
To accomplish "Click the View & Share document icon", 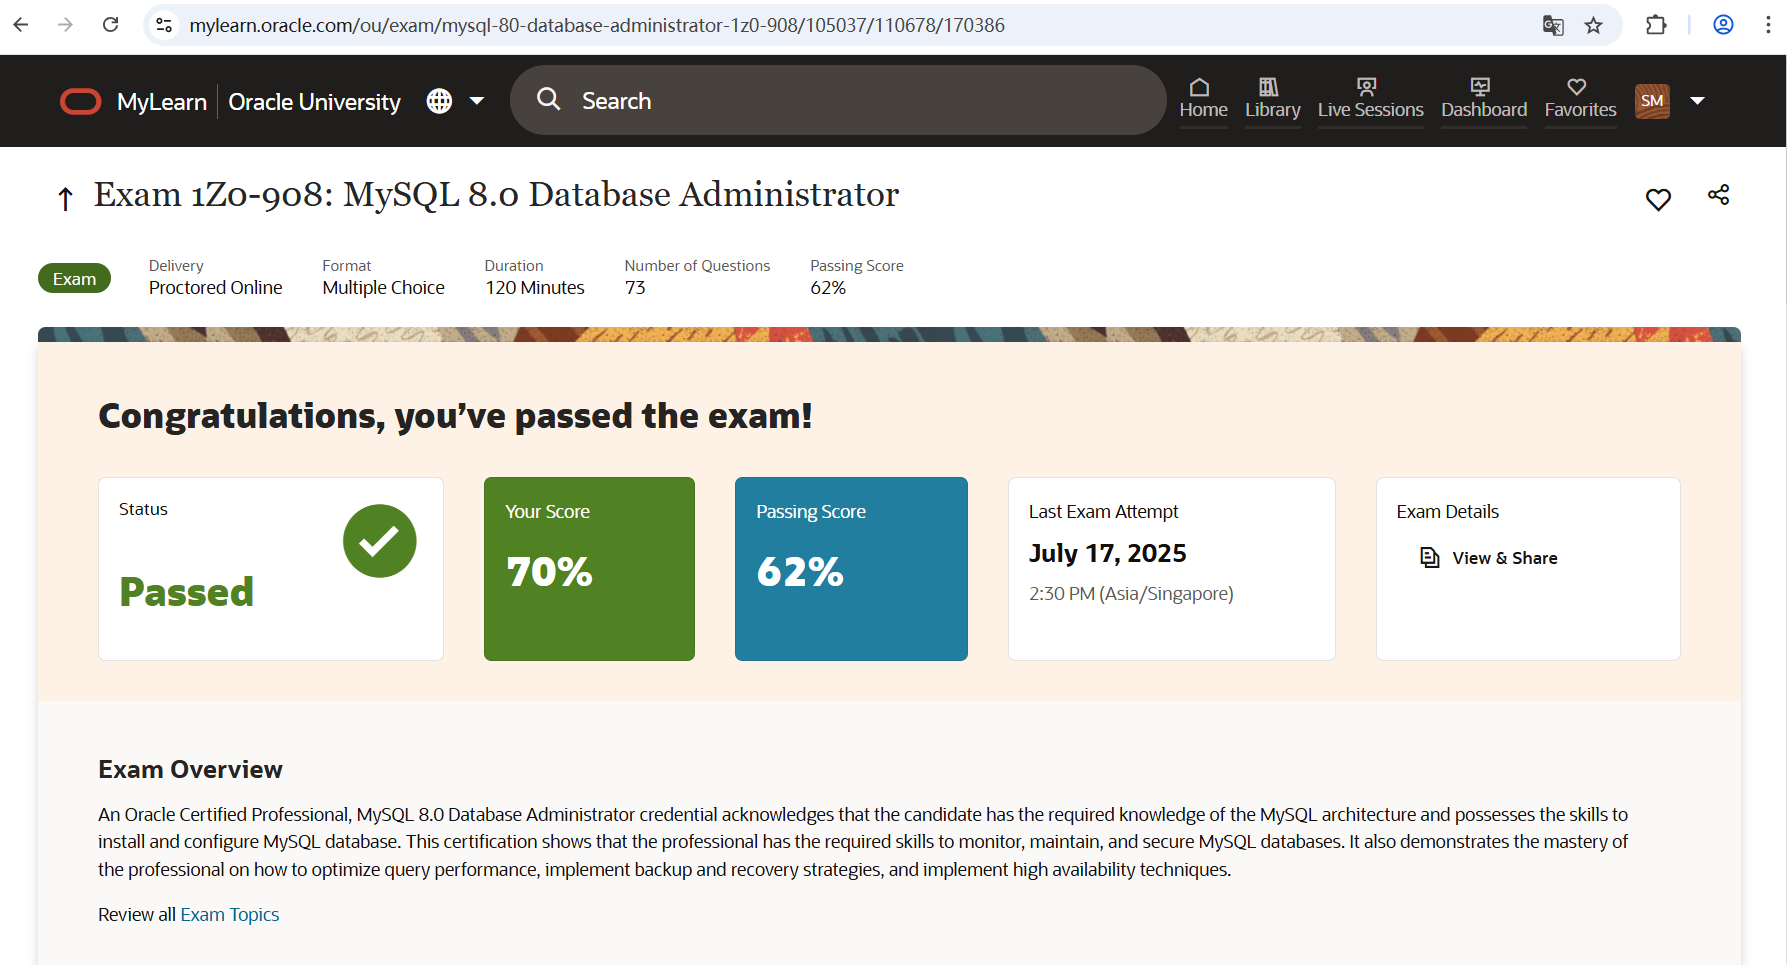I will 1430,557.
